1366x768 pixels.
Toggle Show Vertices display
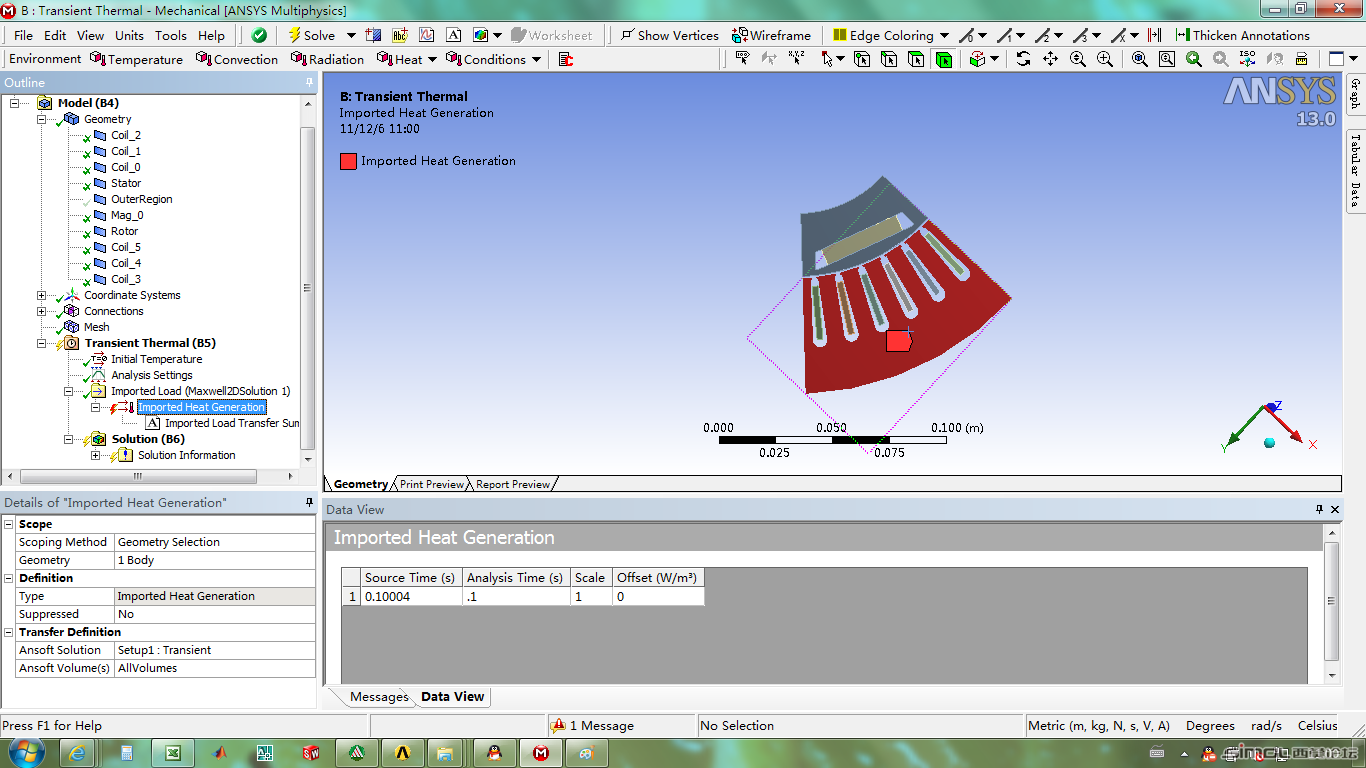pyautogui.click(x=670, y=35)
